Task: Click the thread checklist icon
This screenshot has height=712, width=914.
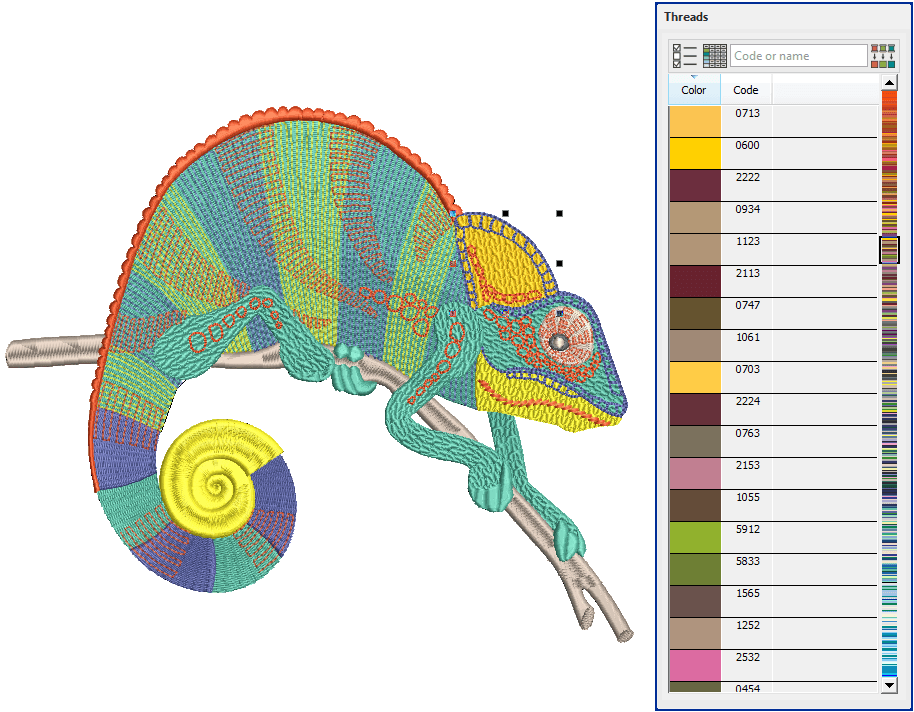Action: click(685, 56)
